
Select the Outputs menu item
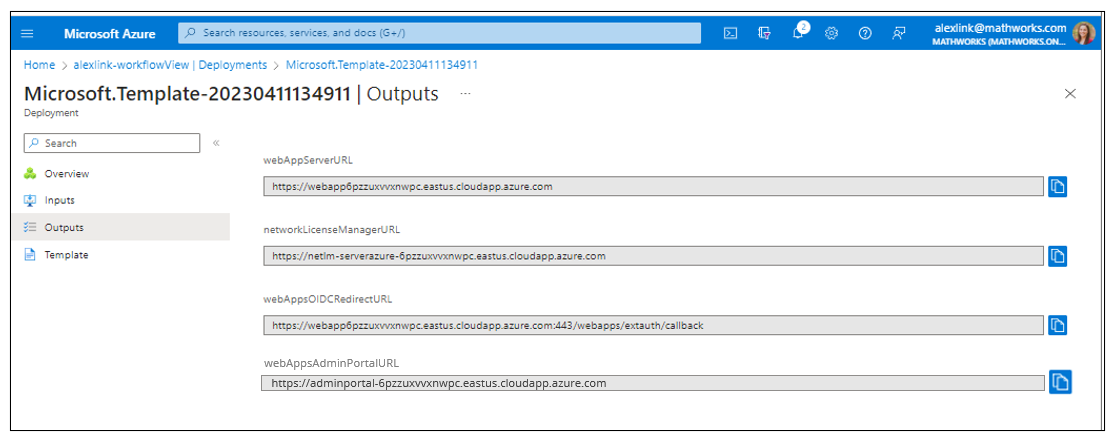(121, 228)
